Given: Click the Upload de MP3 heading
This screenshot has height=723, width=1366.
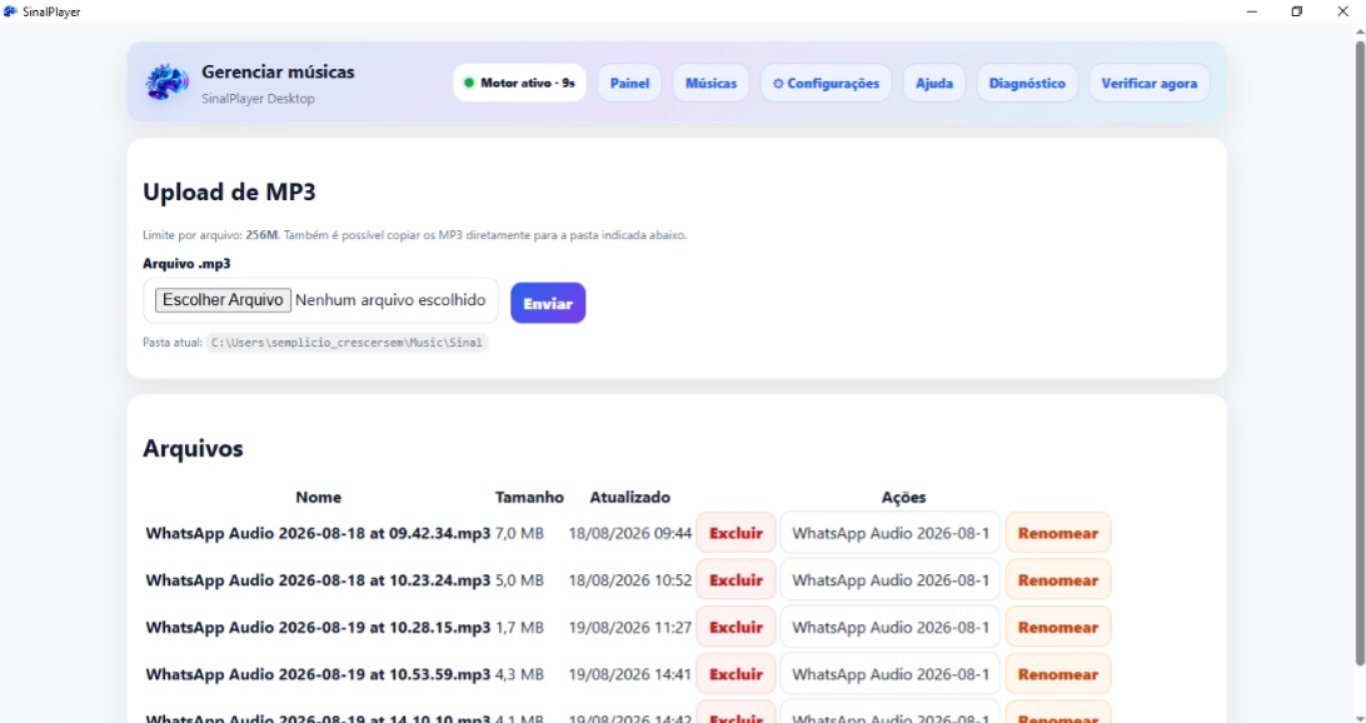Looking at the screenshot, I should point(229,192).
